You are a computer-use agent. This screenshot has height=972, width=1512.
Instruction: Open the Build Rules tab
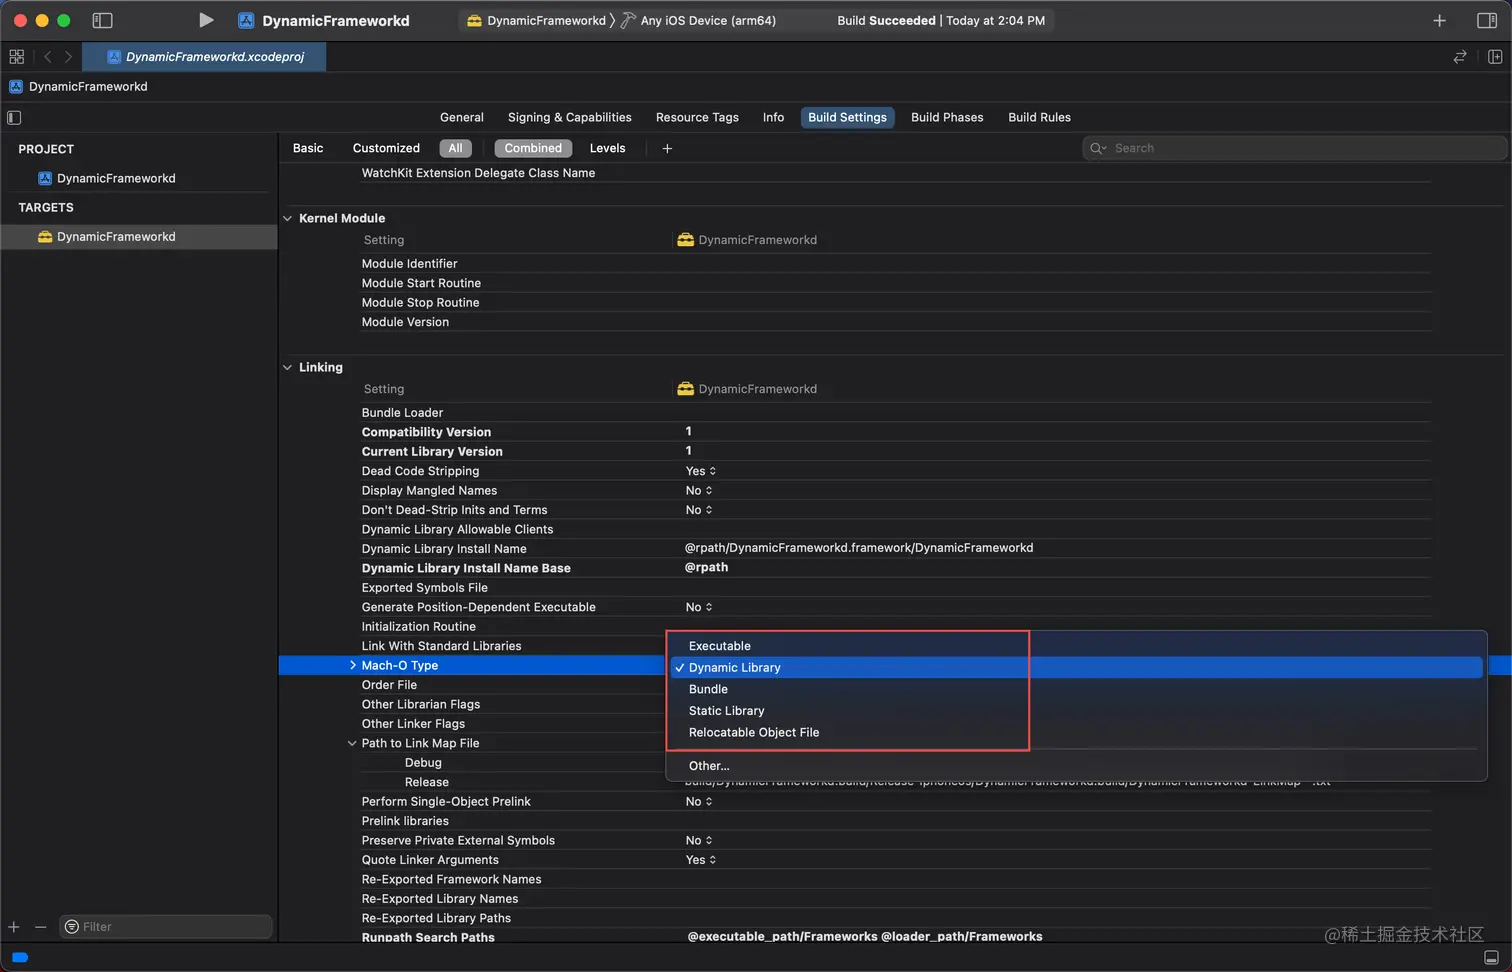(x=1039, y=117)
